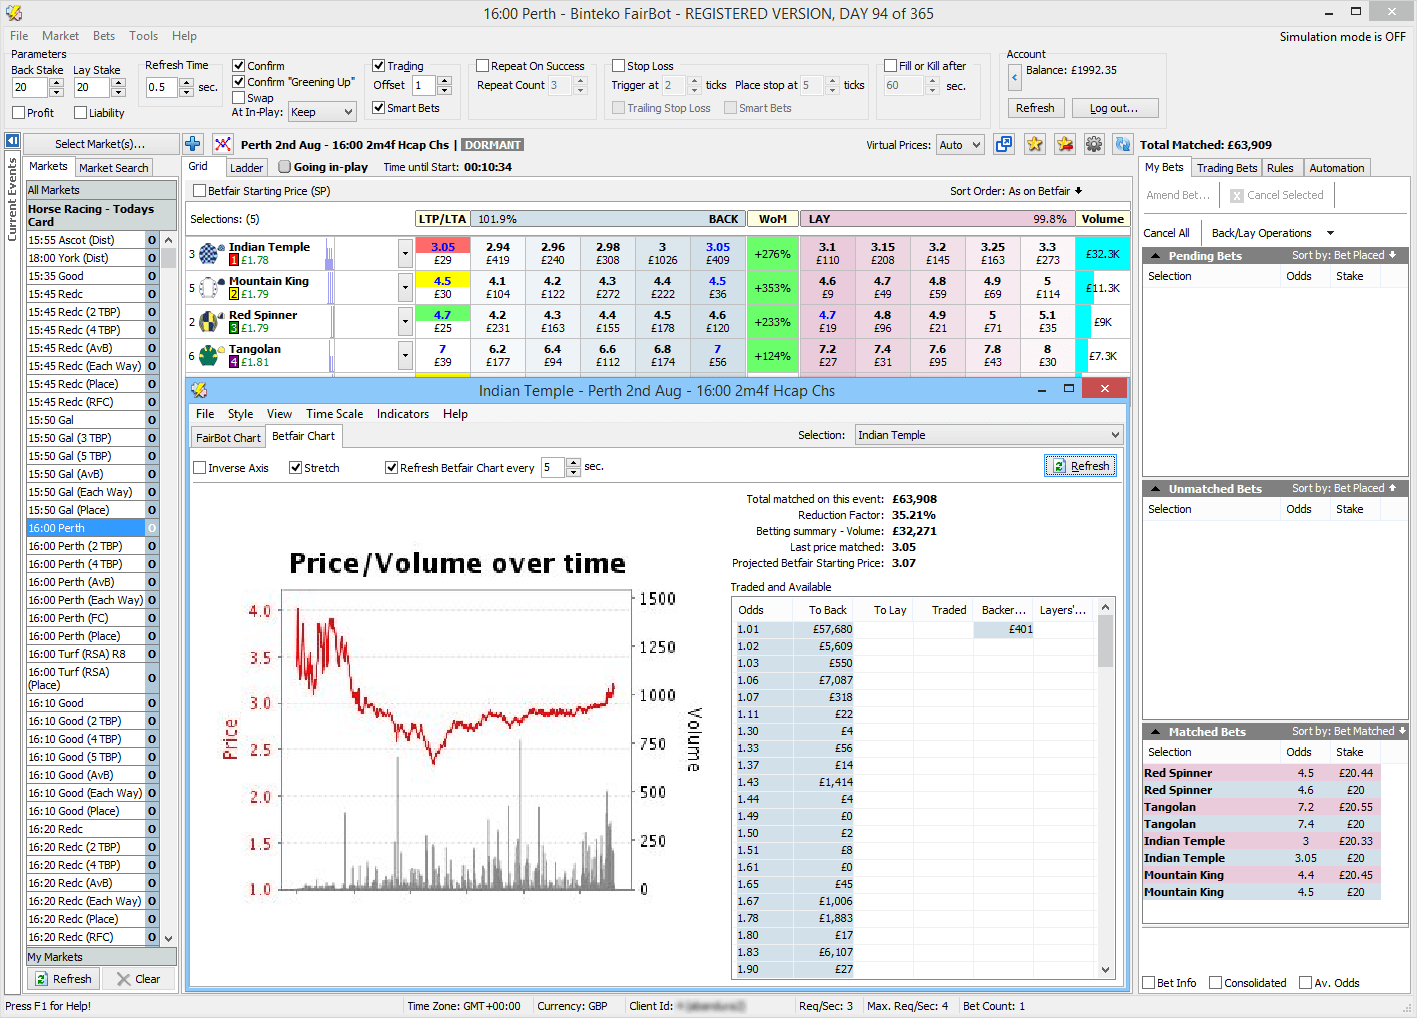Click Indian Temple's jockey silks icon
The height and width of the screenshot is (1018, 1417).
pyautogui.click(x=209, y=253)
